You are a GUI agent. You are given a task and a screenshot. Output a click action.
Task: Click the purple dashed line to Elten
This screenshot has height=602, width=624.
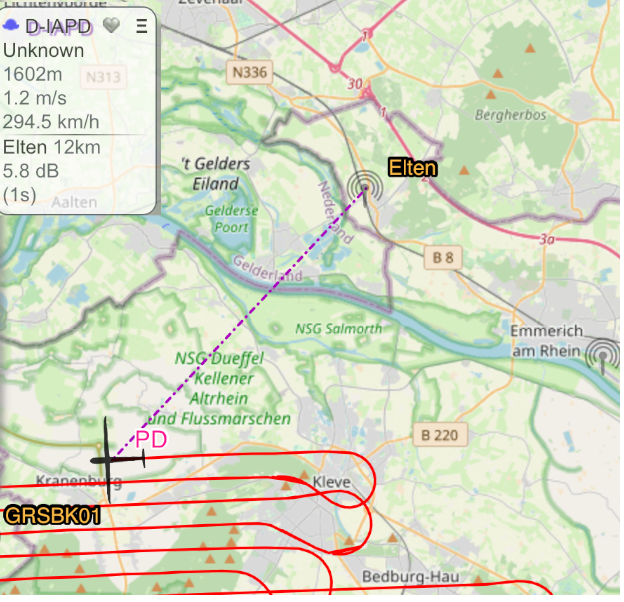(x=239, y=322)
